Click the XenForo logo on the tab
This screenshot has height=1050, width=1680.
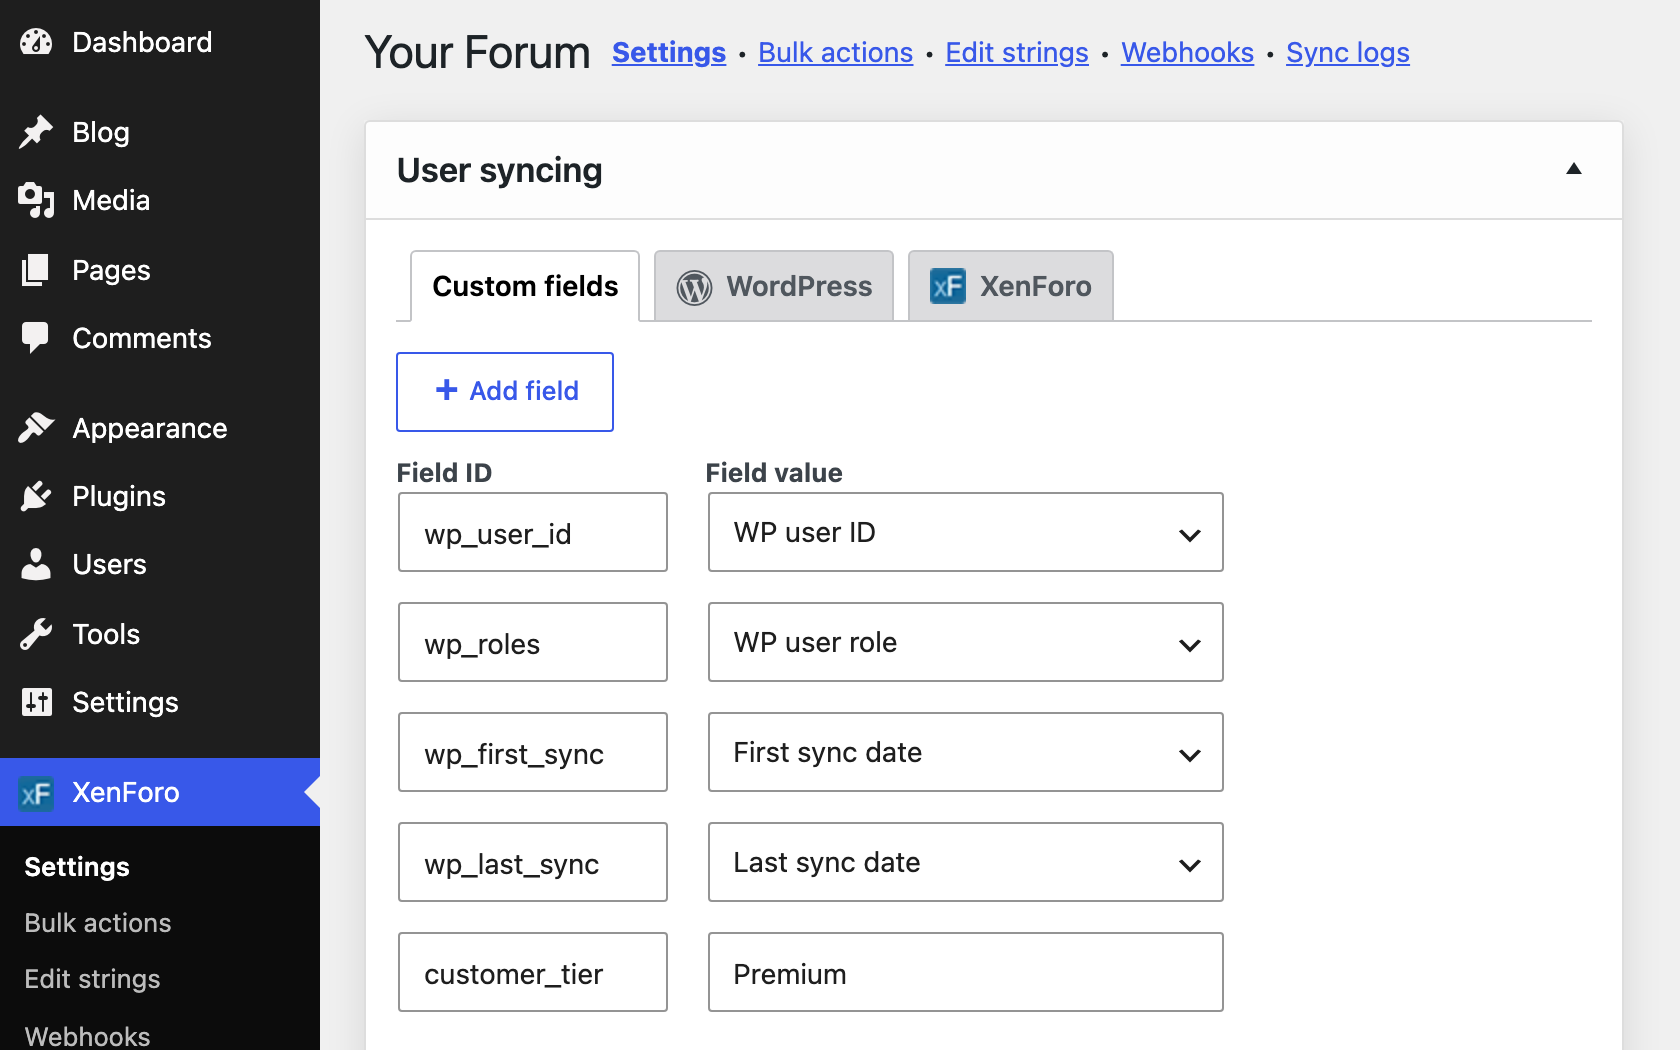[x=948, y=287]
